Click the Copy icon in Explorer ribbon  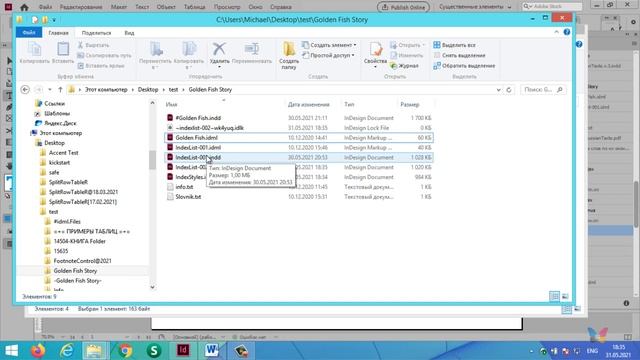click(34, 49)
